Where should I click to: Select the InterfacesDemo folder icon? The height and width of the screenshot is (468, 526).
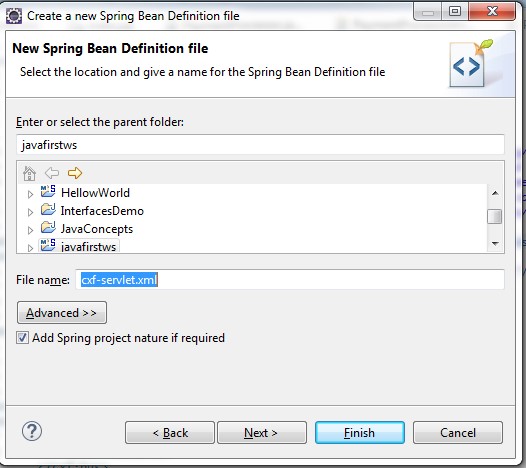coord(48,210)
